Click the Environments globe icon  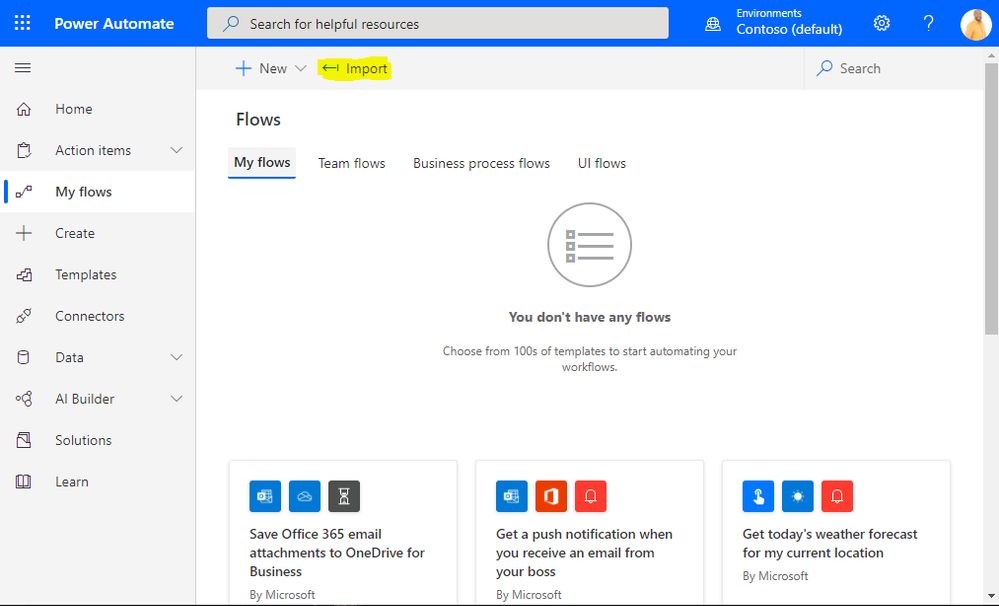point(713,24)
